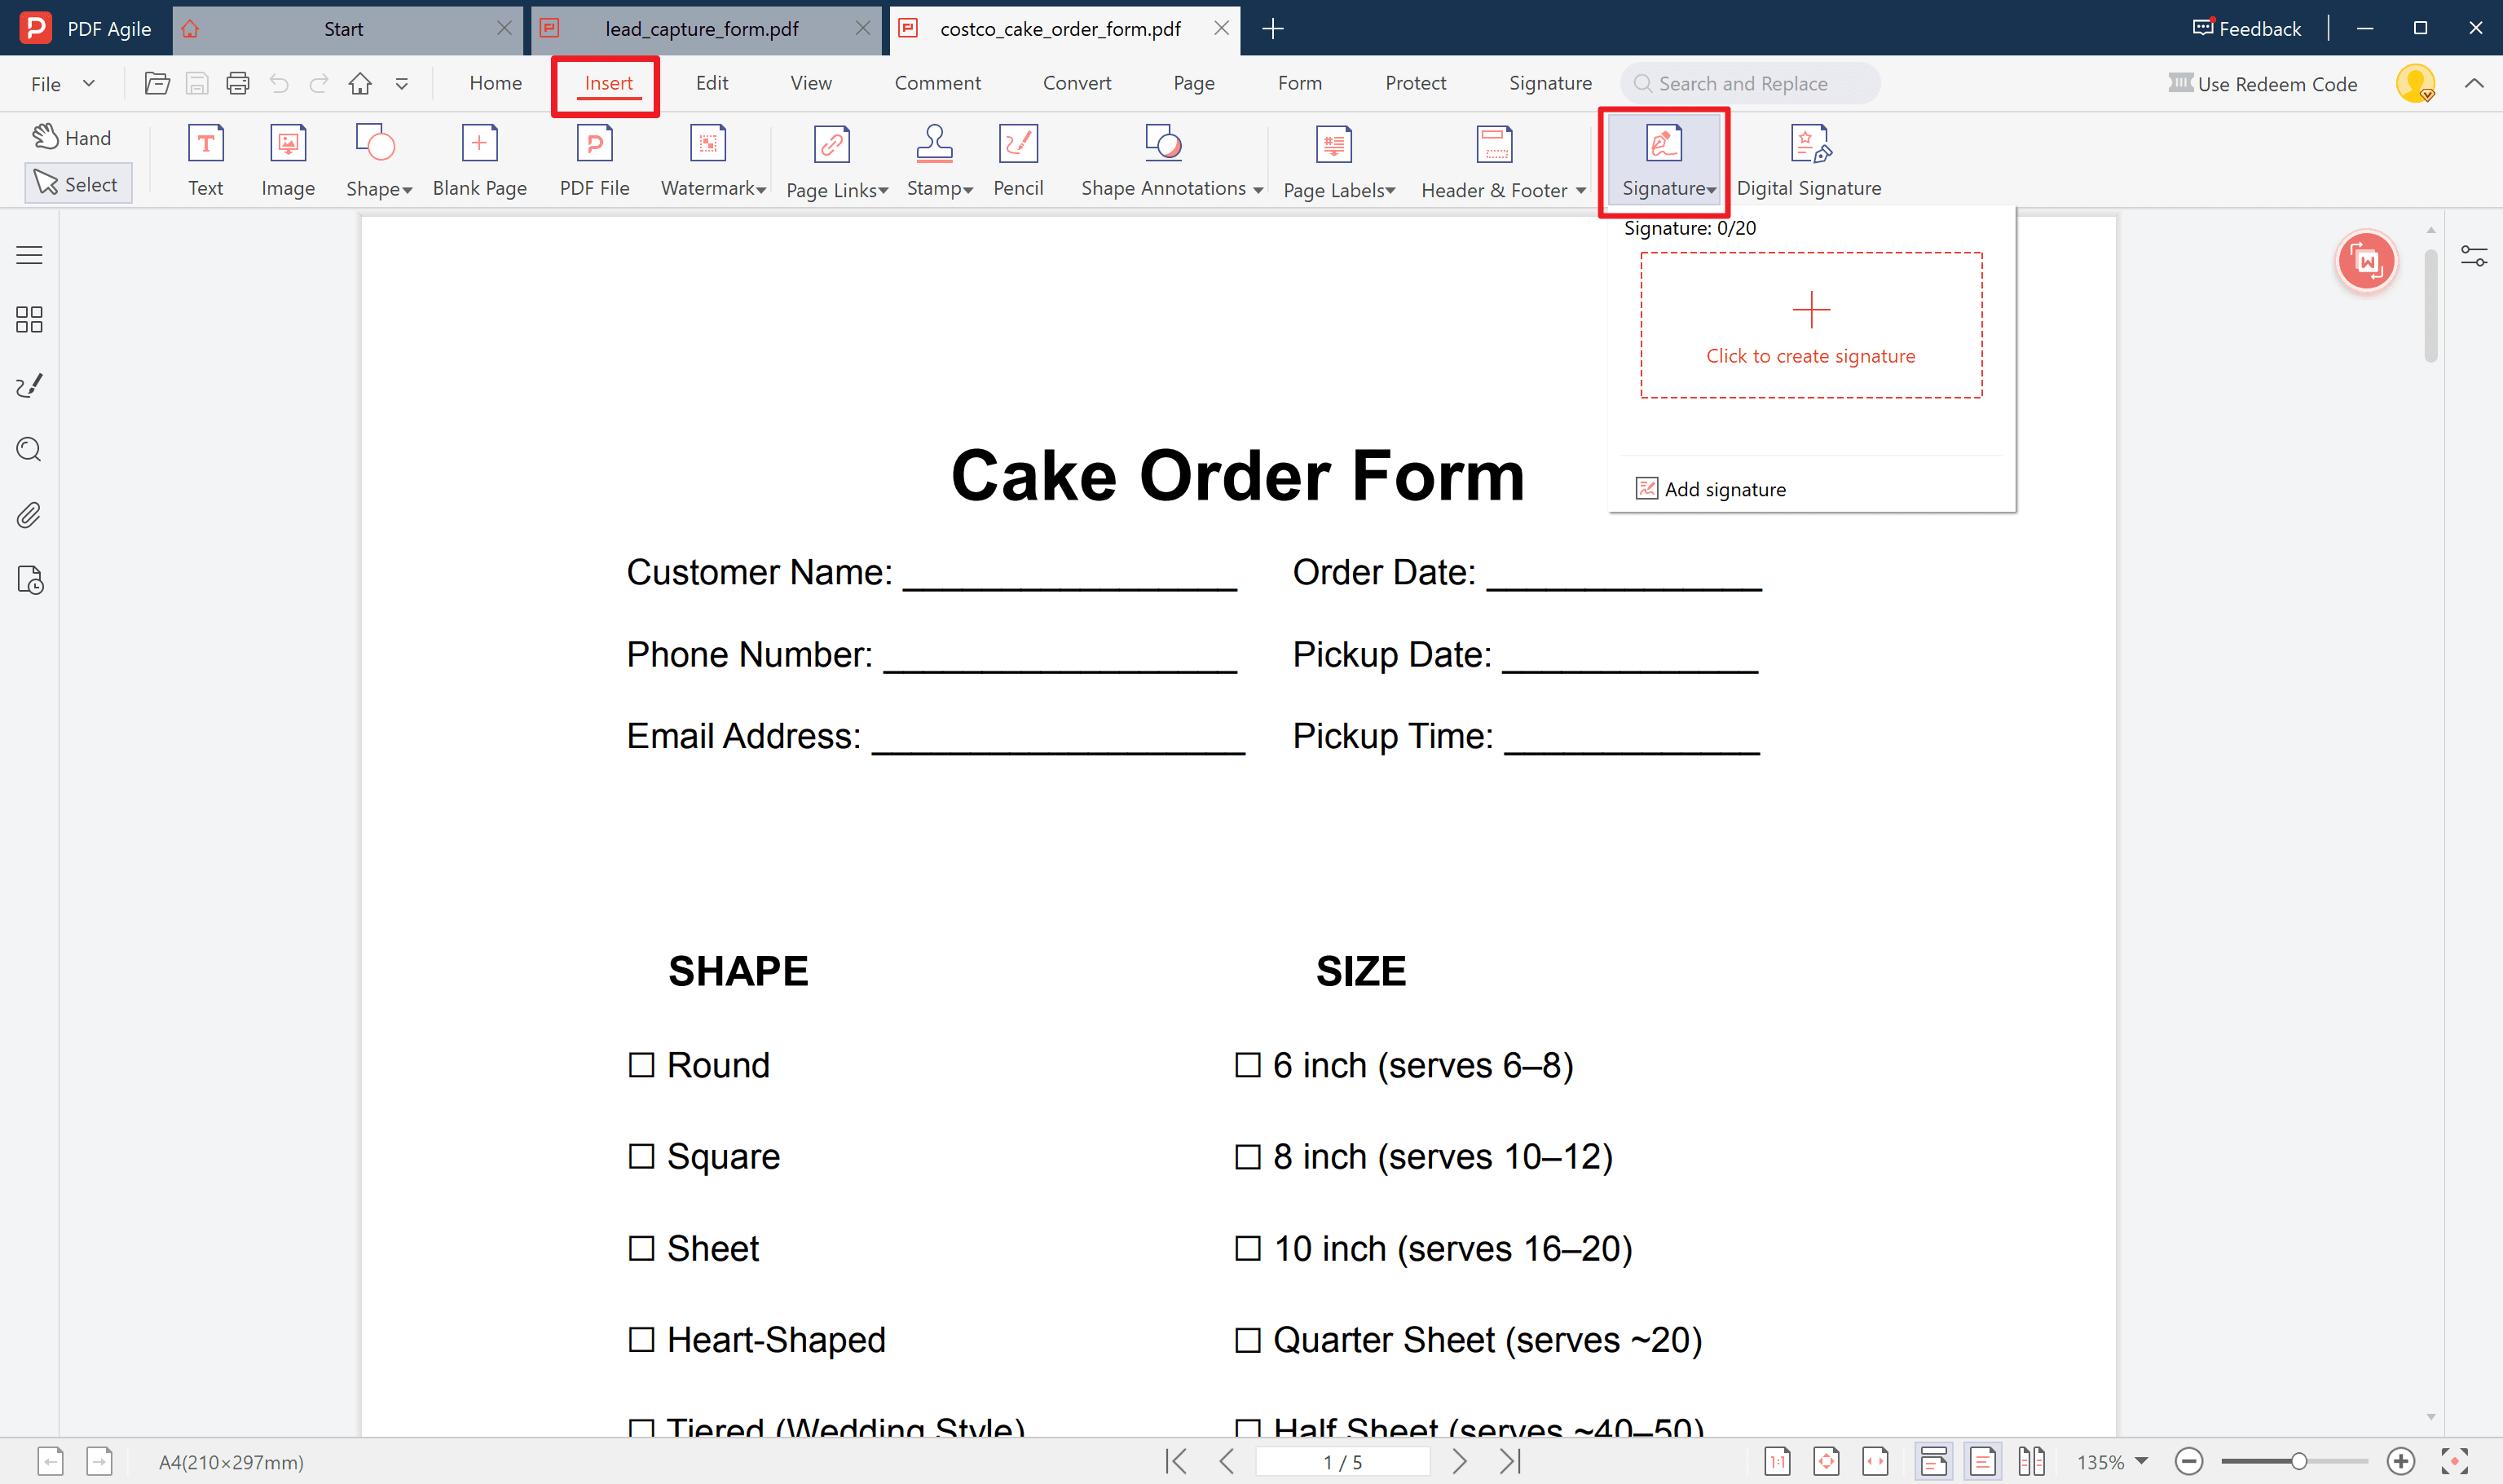Click the Add signature option
Viewport: 2503px width, 1484px height.
click(1724, 489)
